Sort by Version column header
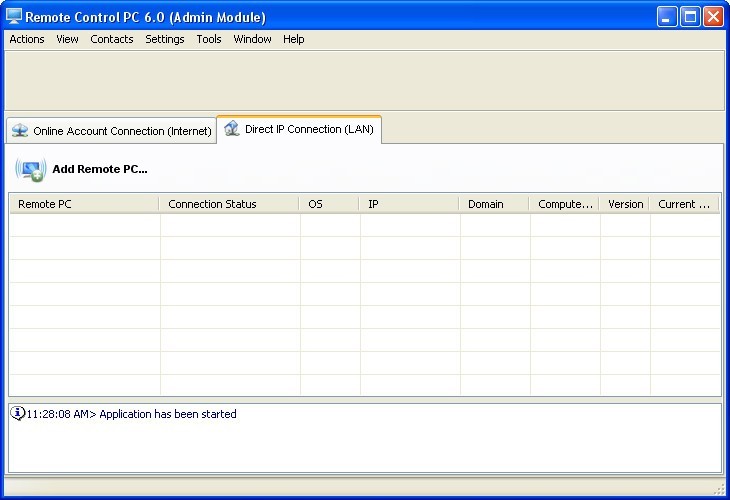 coord(624,204)
